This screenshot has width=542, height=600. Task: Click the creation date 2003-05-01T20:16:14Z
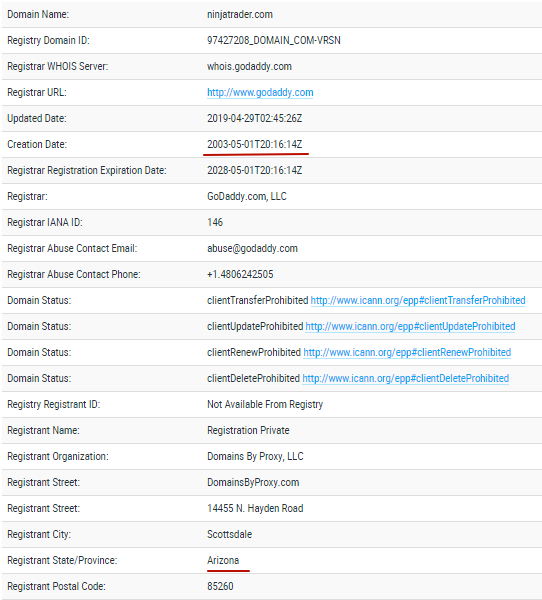coord(255,144)
